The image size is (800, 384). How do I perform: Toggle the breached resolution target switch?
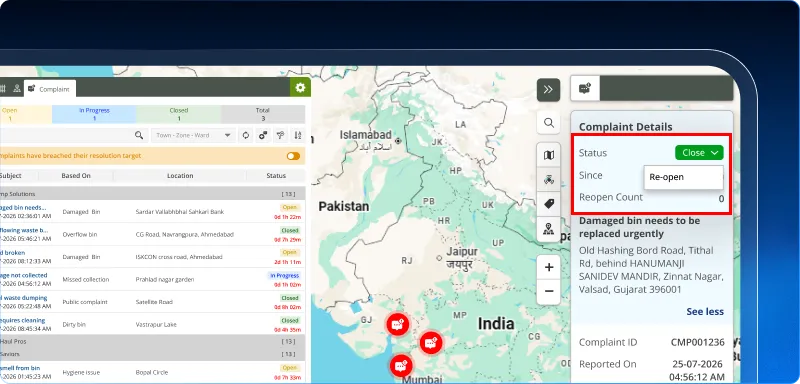click(293, 156)
